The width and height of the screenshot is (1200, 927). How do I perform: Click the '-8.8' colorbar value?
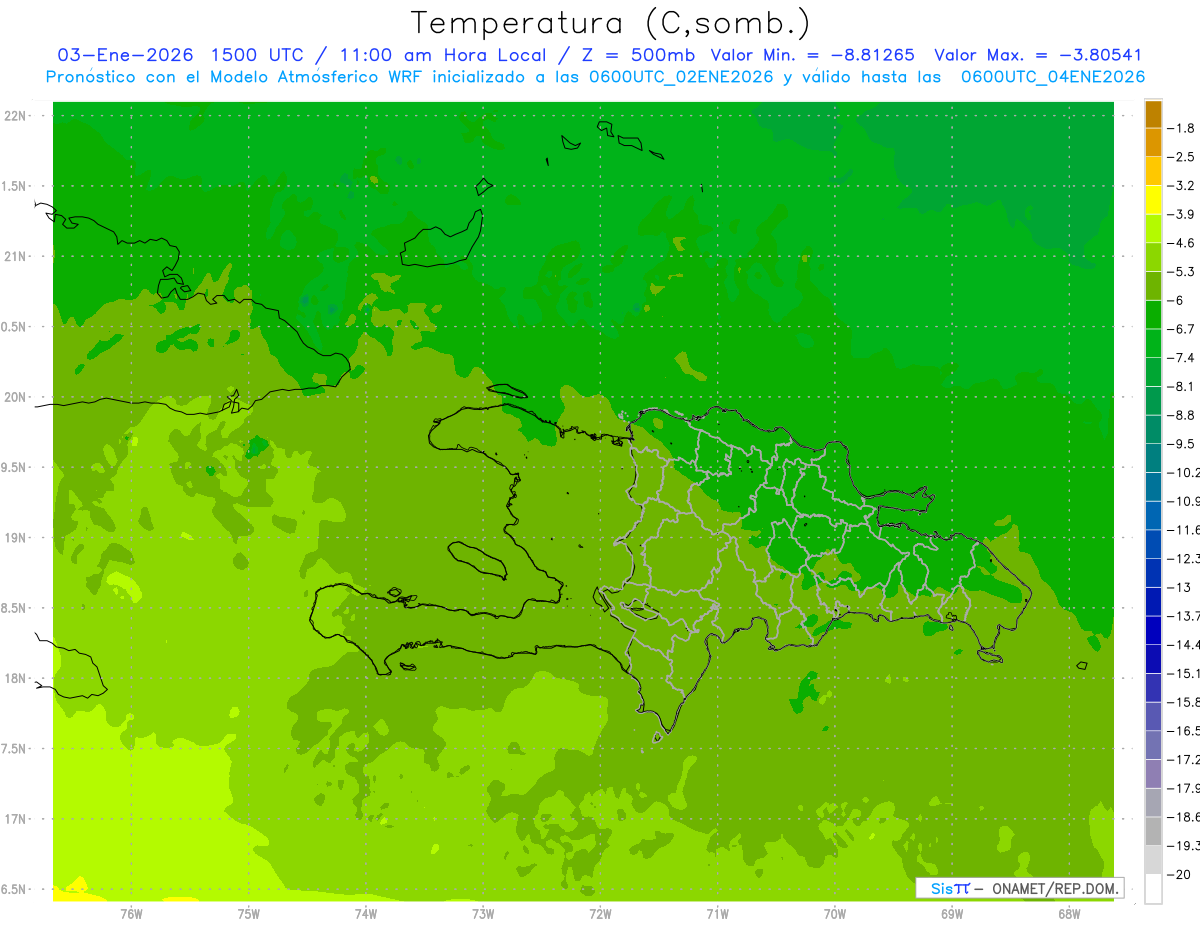click(x=1182, y=415)
